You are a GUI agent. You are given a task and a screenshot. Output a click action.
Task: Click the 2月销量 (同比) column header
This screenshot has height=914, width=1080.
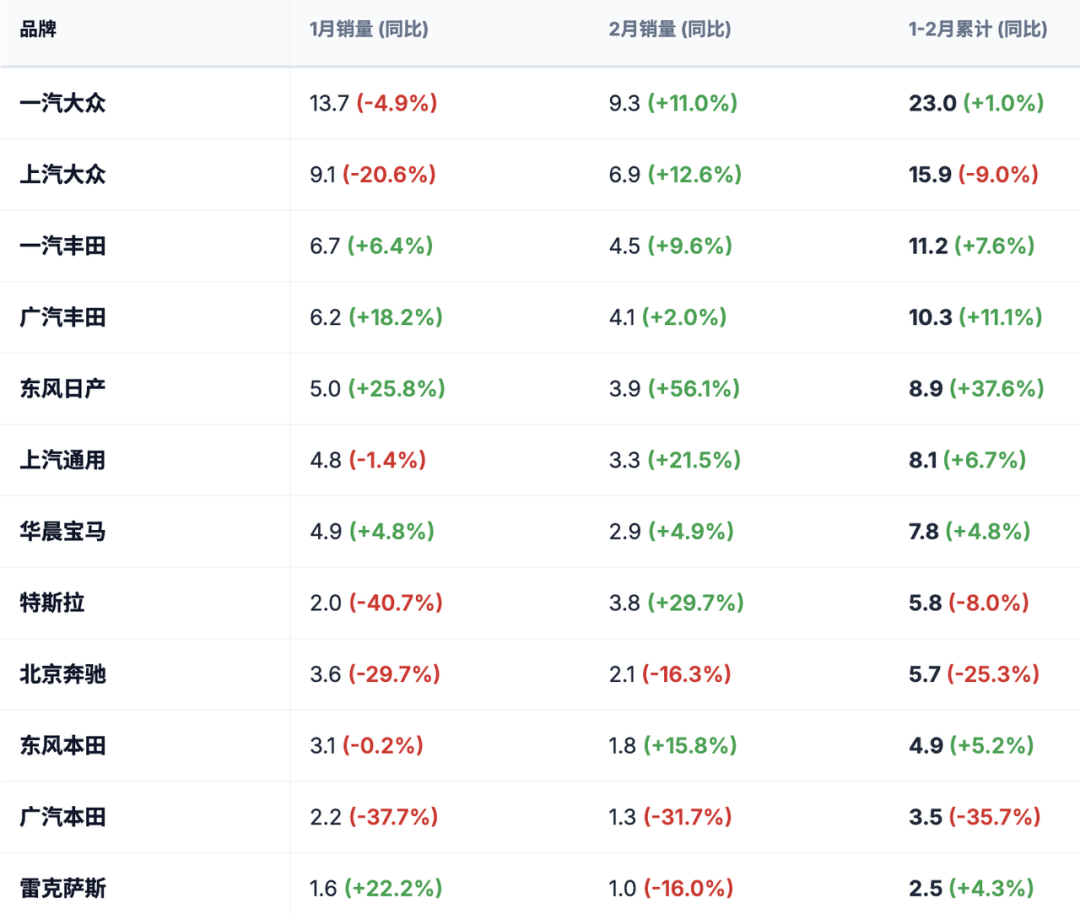coord(669,30)
